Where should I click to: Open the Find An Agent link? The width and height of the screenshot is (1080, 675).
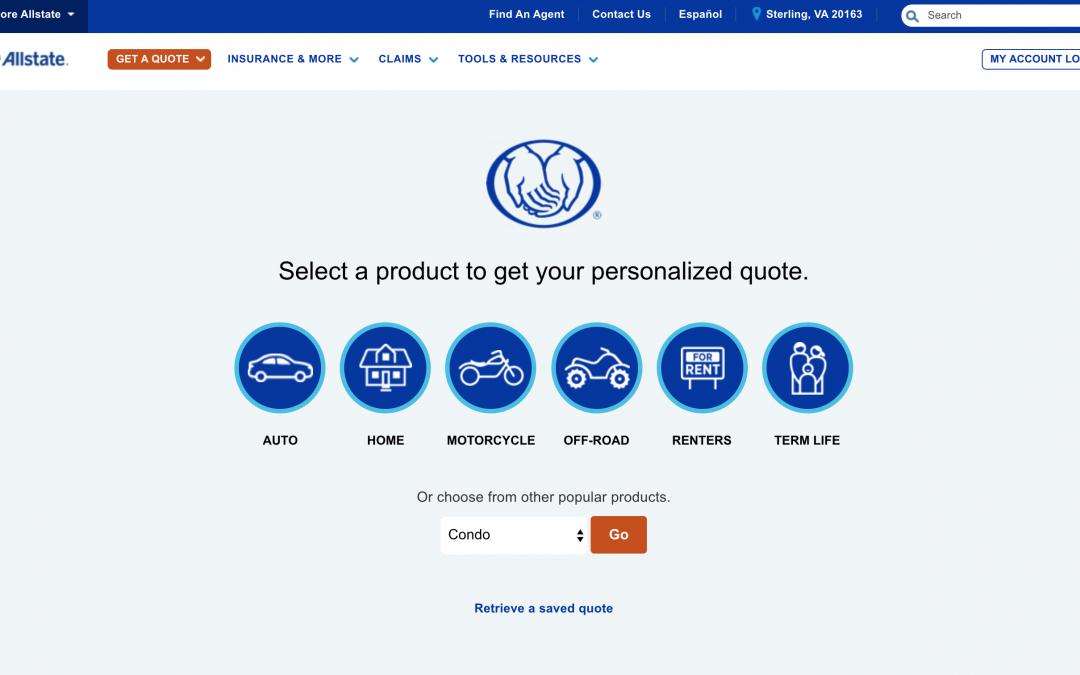click(526, 14)
